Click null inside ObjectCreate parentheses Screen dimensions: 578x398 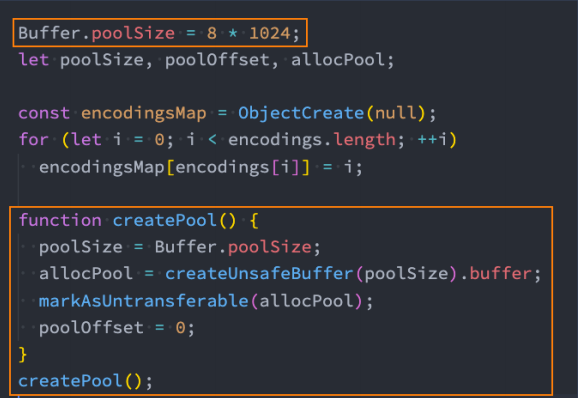396,113
